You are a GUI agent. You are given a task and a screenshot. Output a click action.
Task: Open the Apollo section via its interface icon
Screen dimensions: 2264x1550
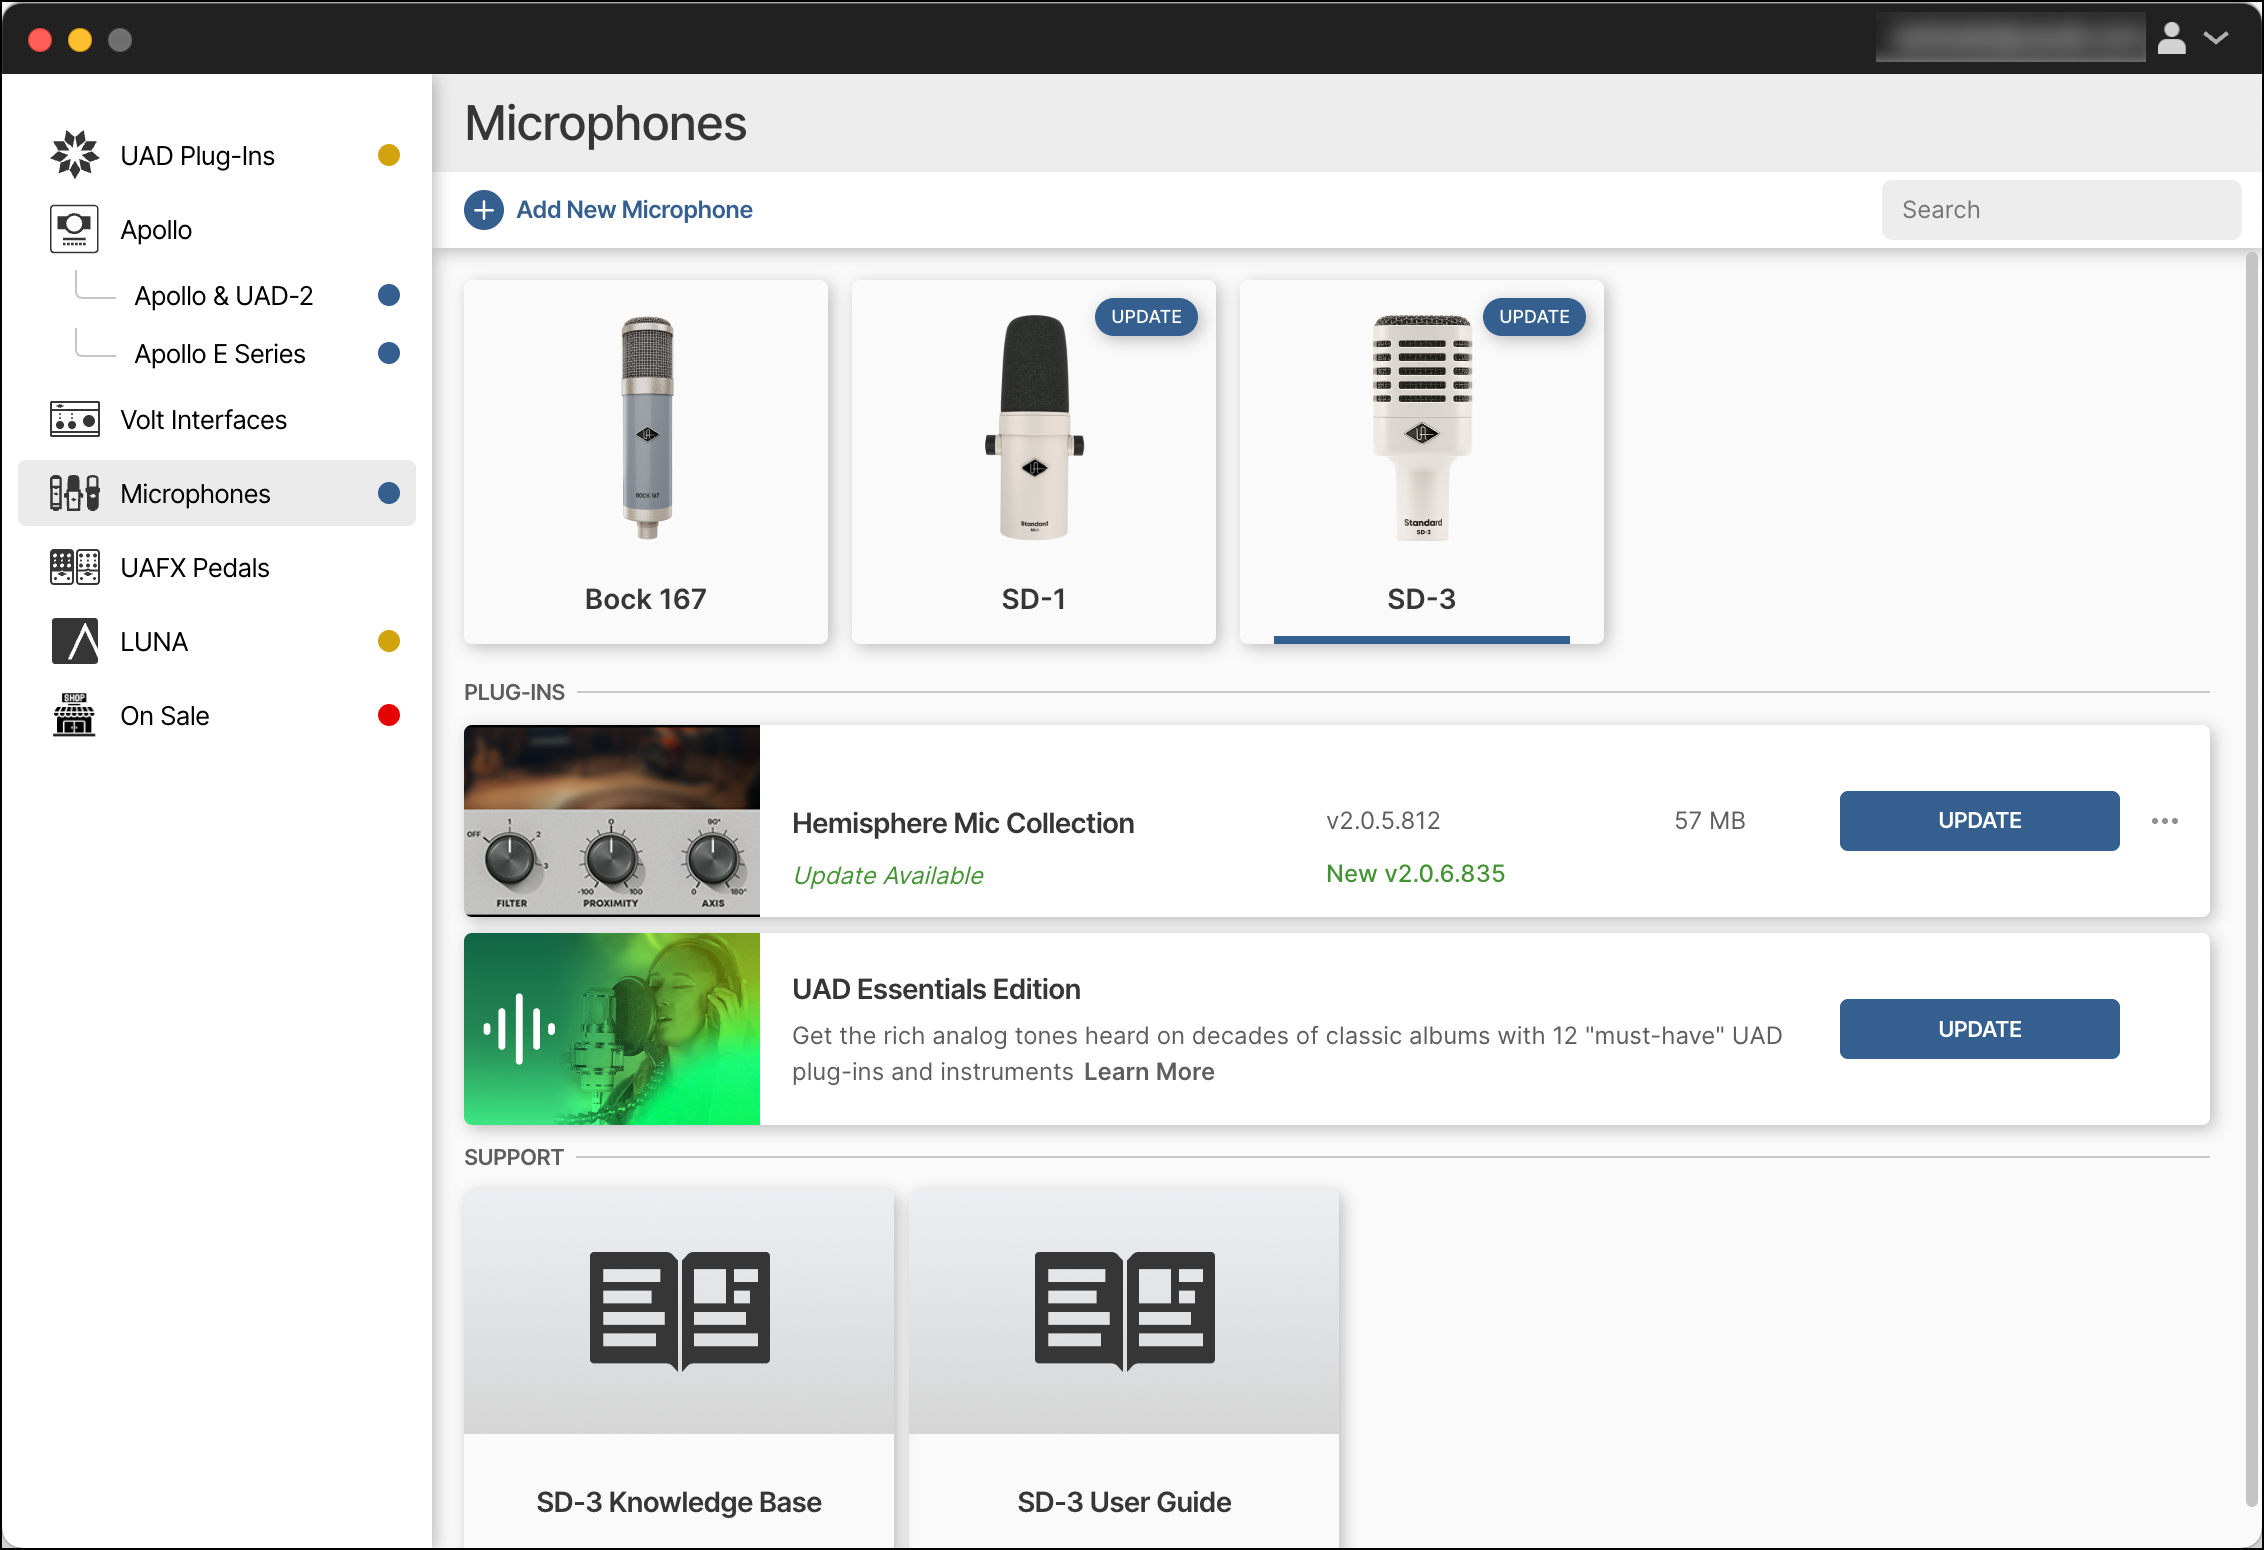74,228
